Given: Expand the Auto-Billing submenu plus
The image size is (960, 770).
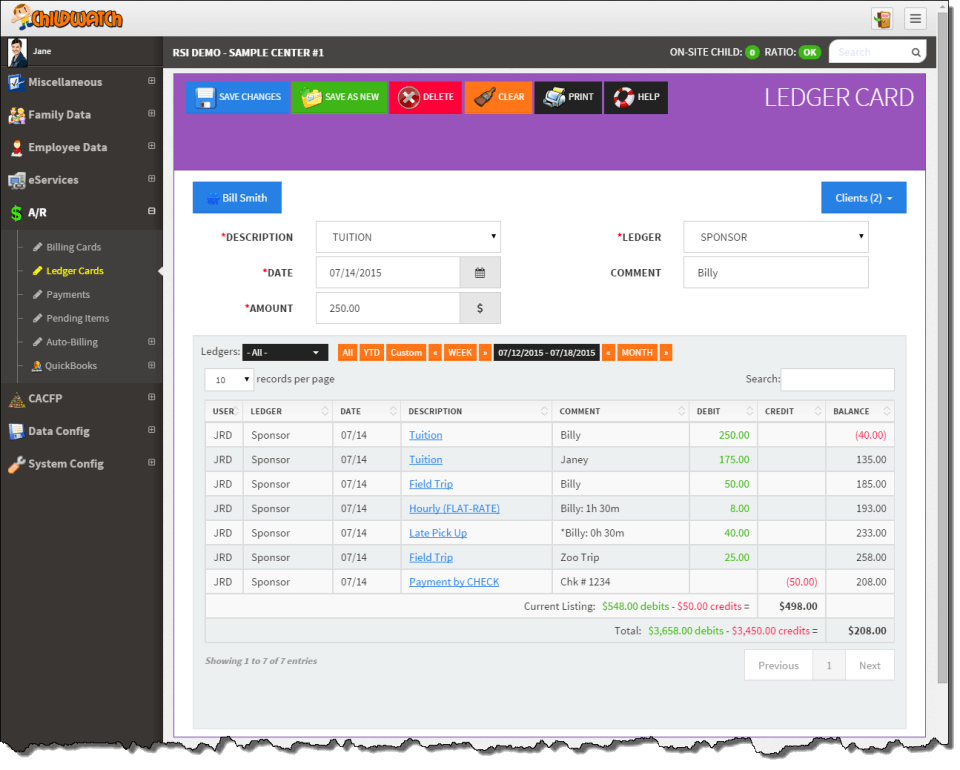Looking at the screenshot, I should (151, 342).
